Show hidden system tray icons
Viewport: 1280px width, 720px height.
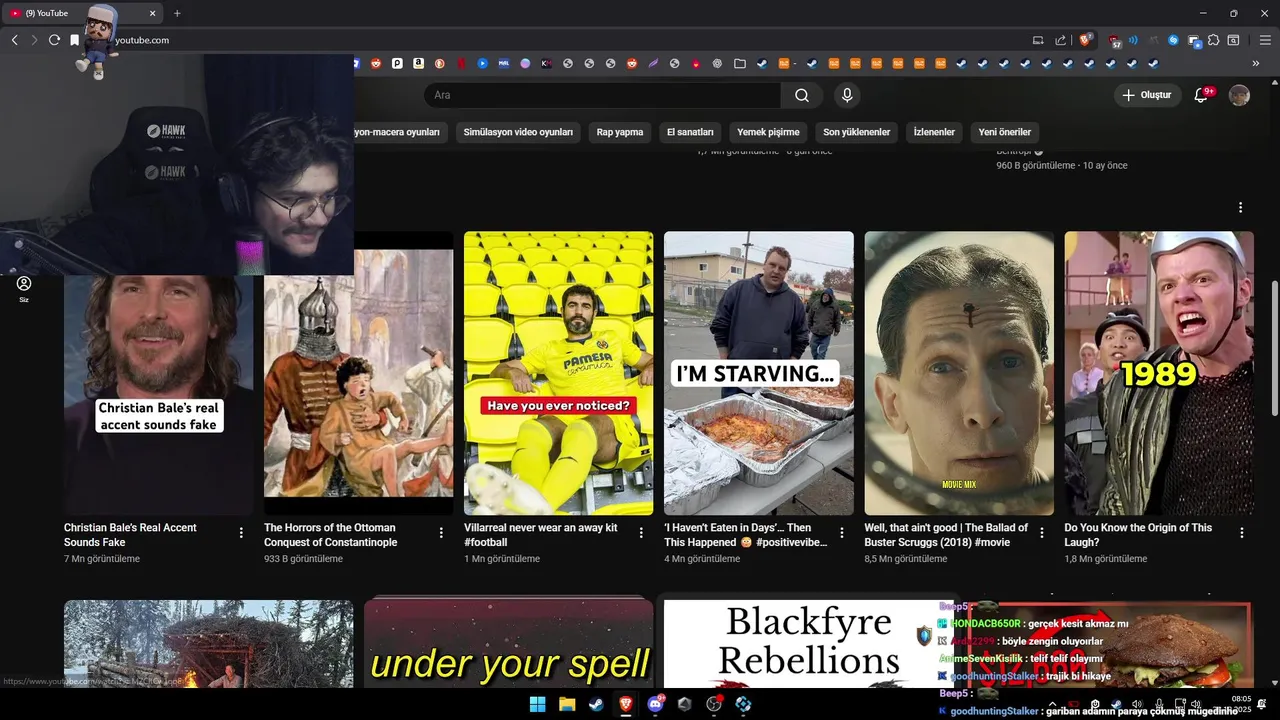[1052, 704]
